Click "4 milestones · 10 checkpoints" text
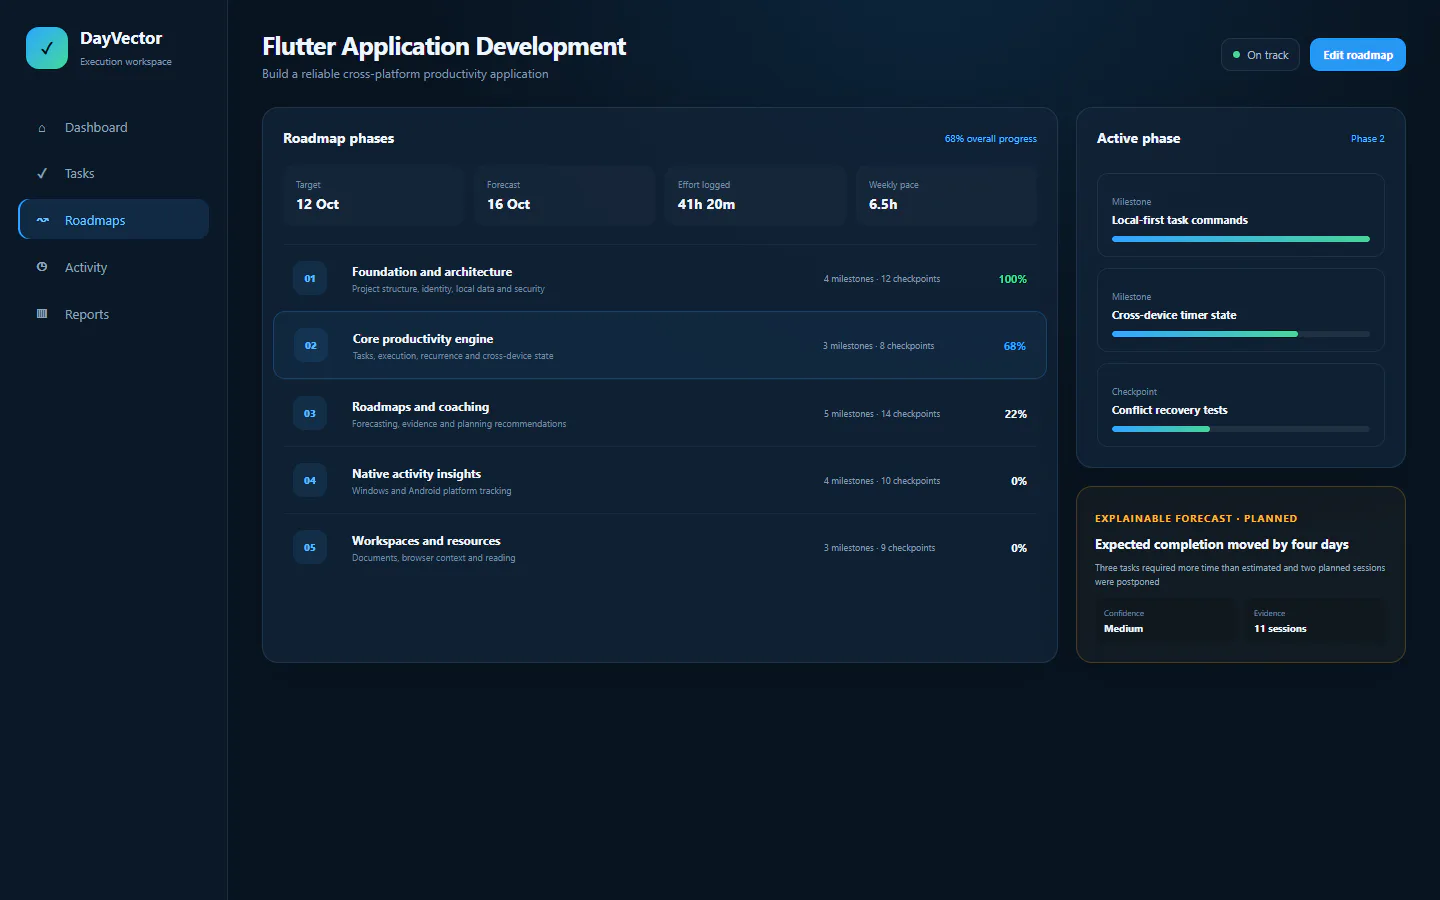The image size is (1440, 900). 882,481
